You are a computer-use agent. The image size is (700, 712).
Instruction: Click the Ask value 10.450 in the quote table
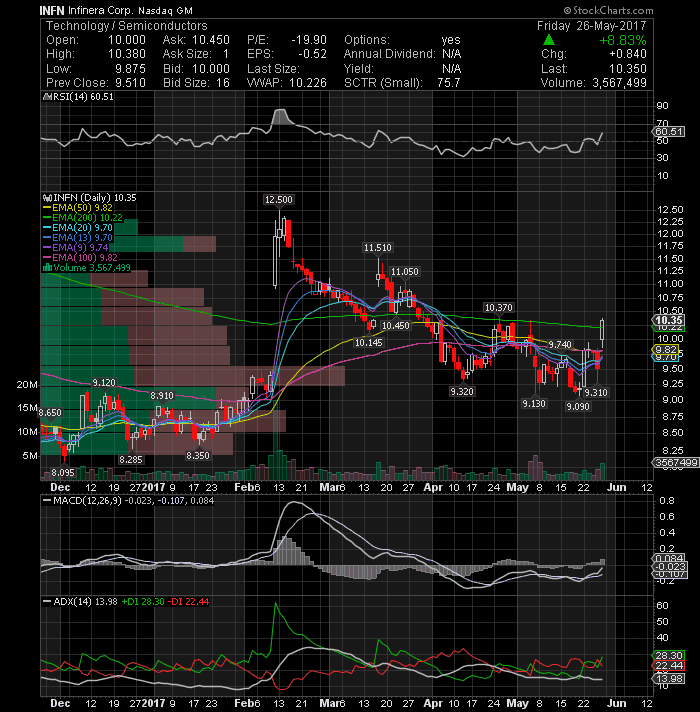coord(211,40)
